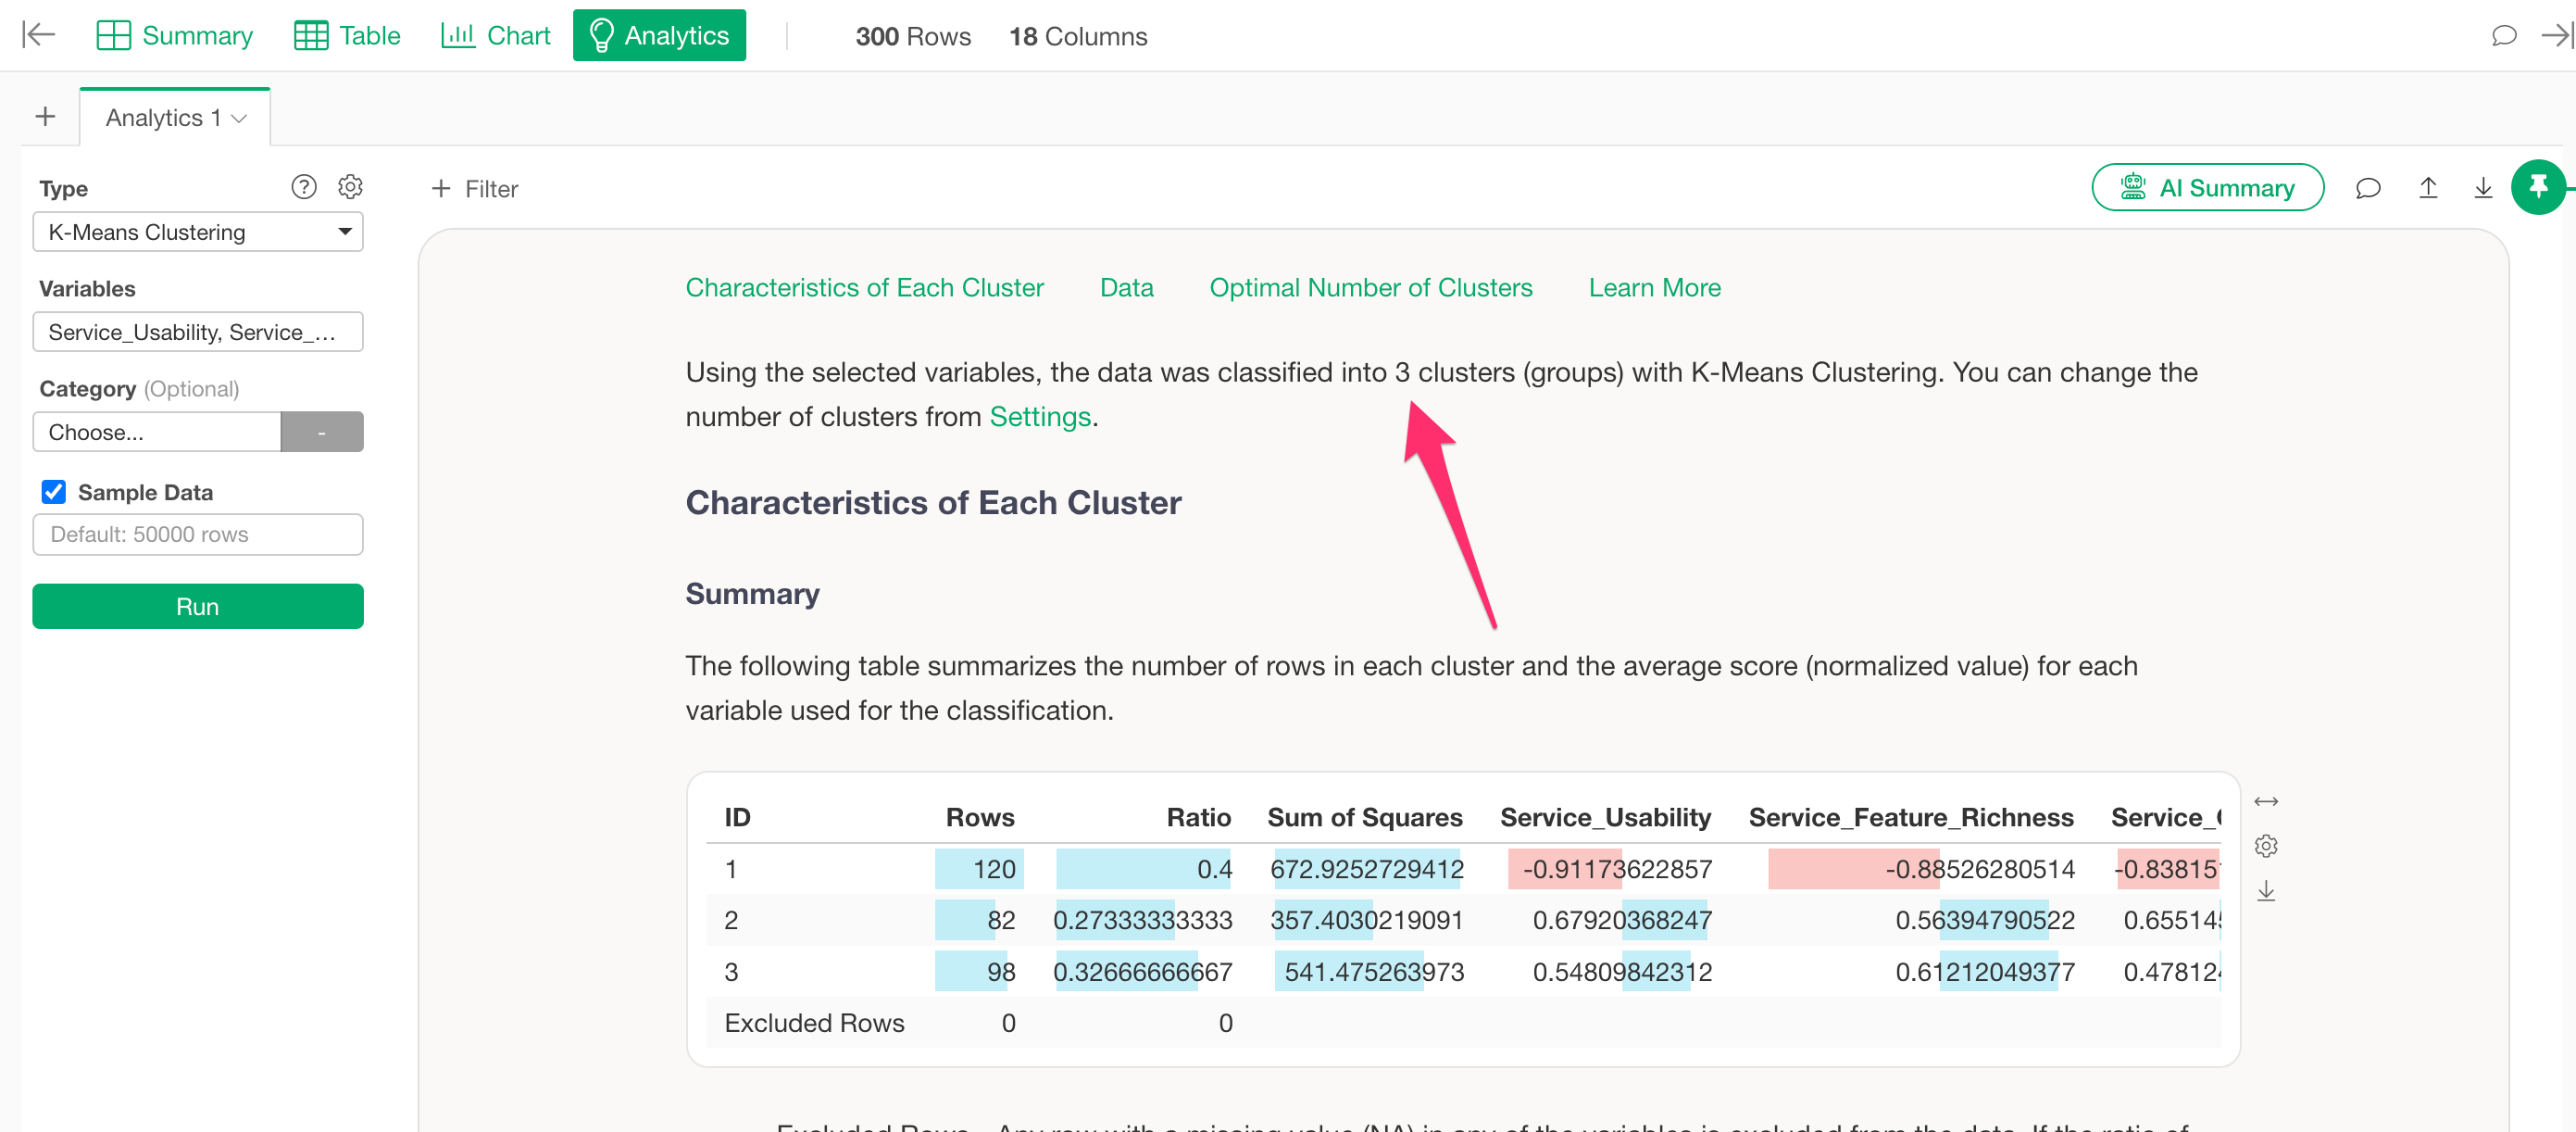Viewport: 2576px width, 1132px height.
Task: Switch to the Summary view
Action: (x=174, y=36)
